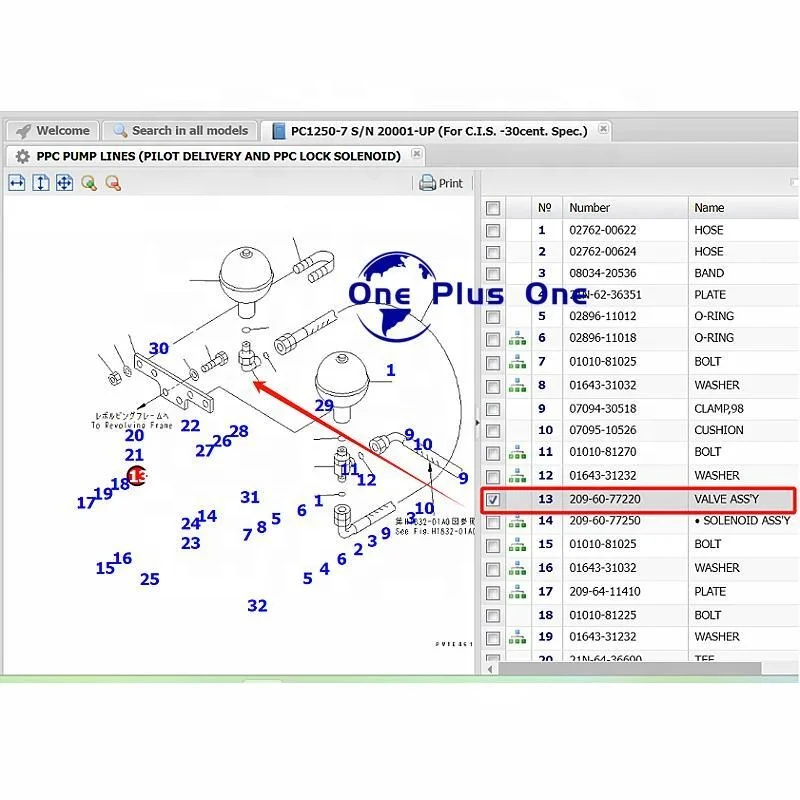Close the PPC PUMP LINES tab
The image size is (800, 800).
tap(417, 155)
